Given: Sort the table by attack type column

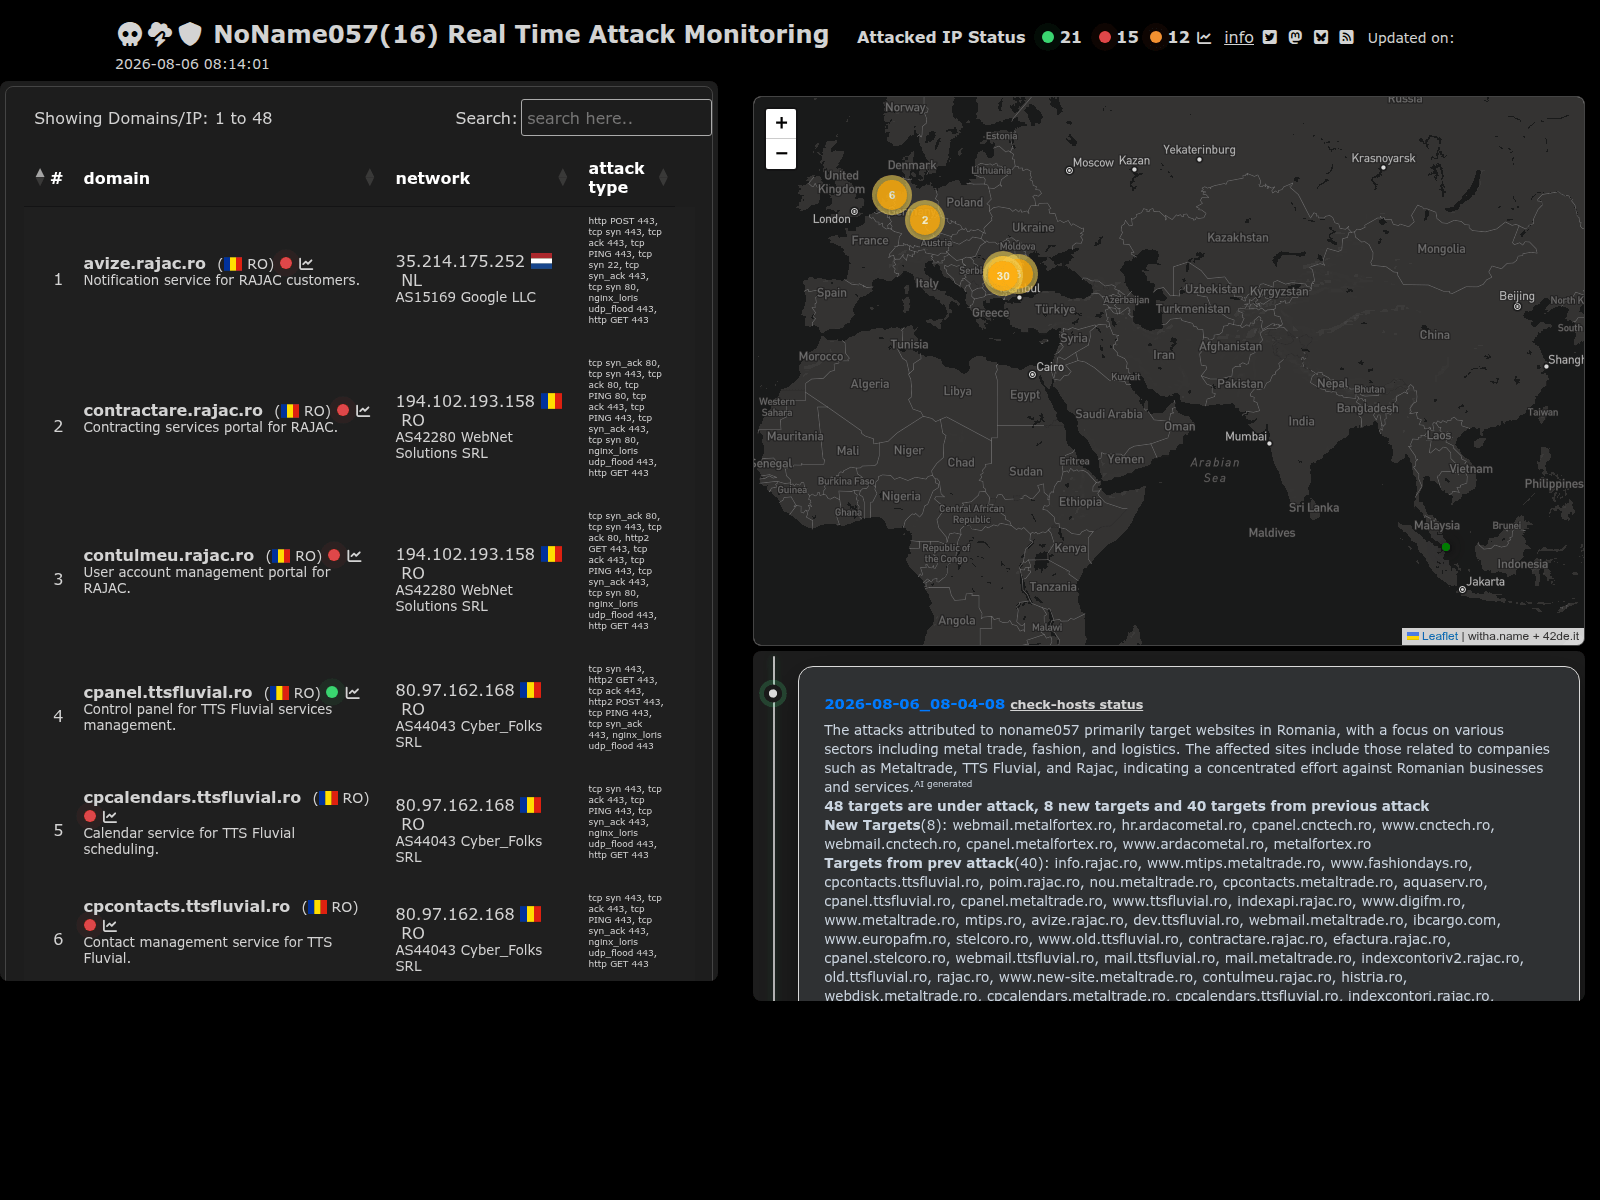Looking at the screenshot, I should point(628,178).
